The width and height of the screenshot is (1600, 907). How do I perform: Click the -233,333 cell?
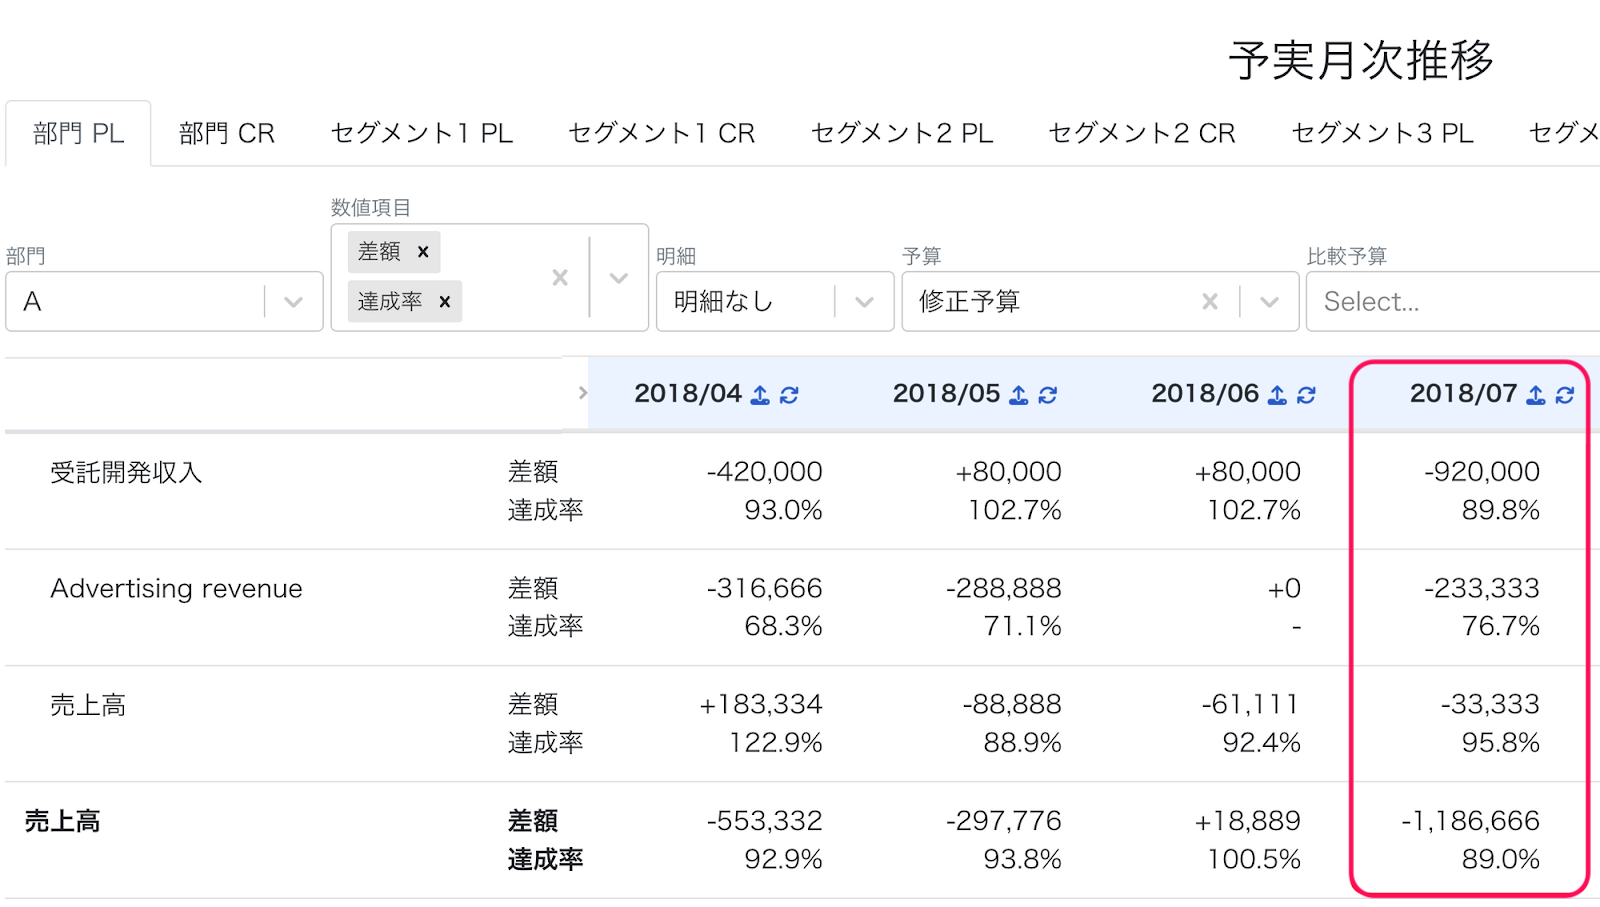1482,588
